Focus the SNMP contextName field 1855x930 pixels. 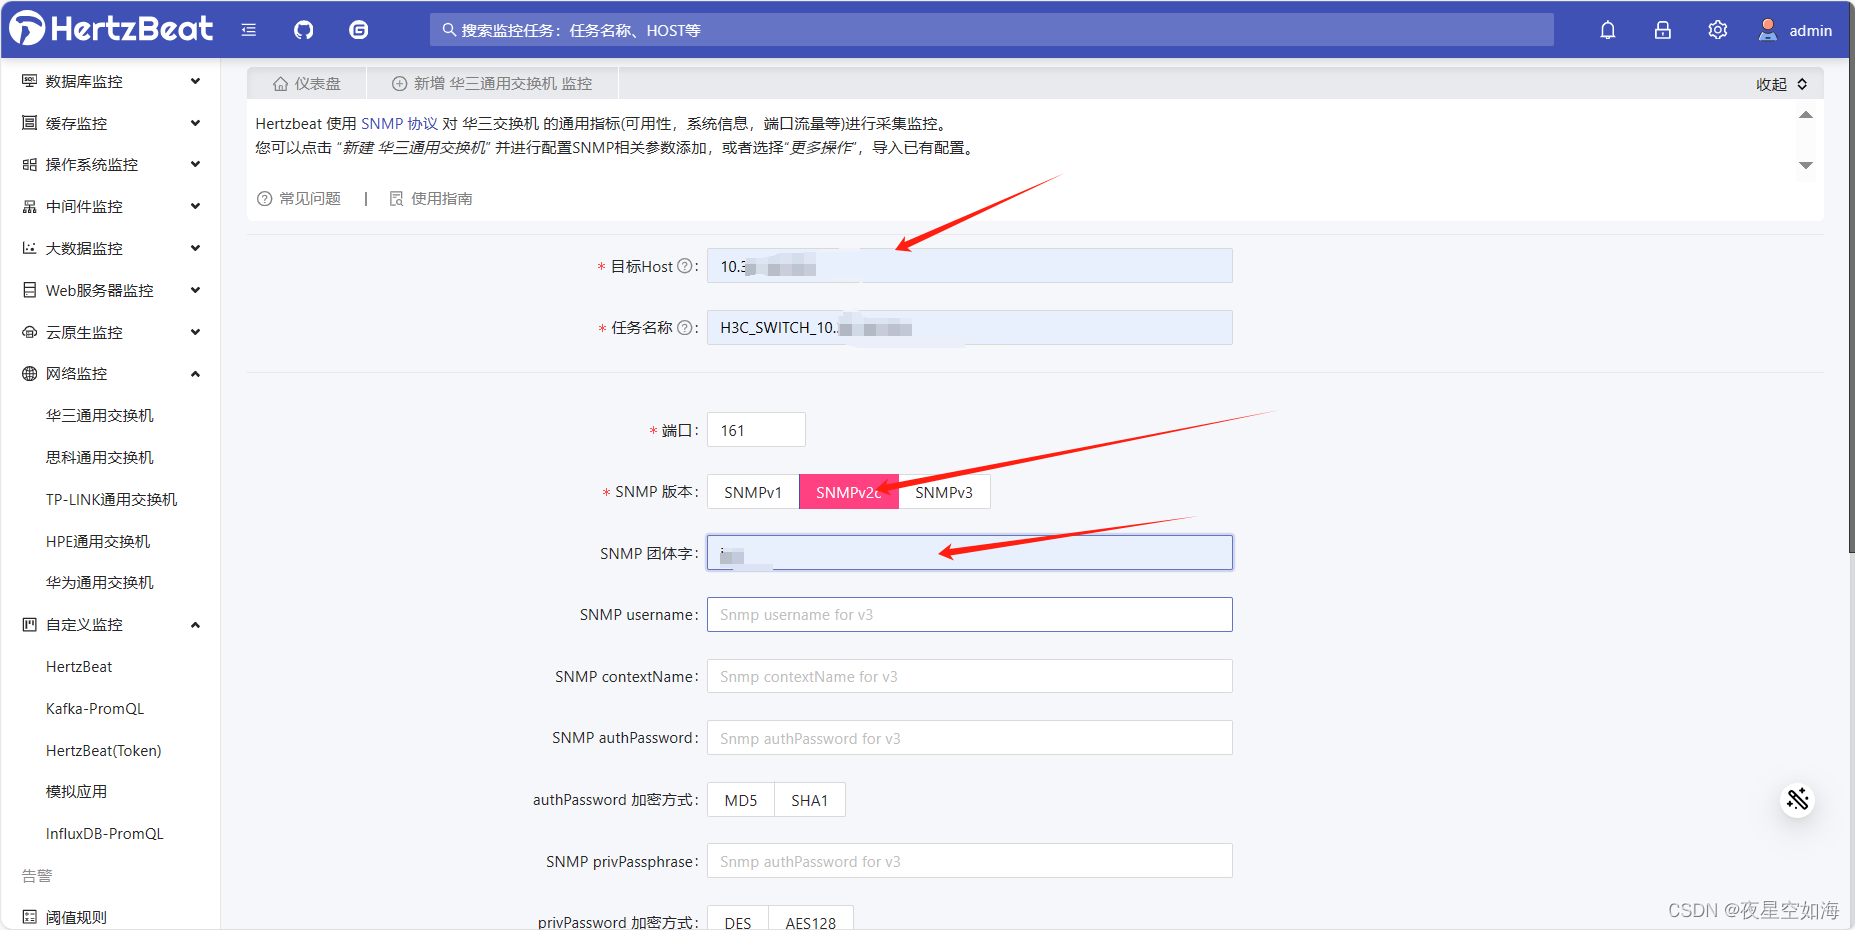970,676
